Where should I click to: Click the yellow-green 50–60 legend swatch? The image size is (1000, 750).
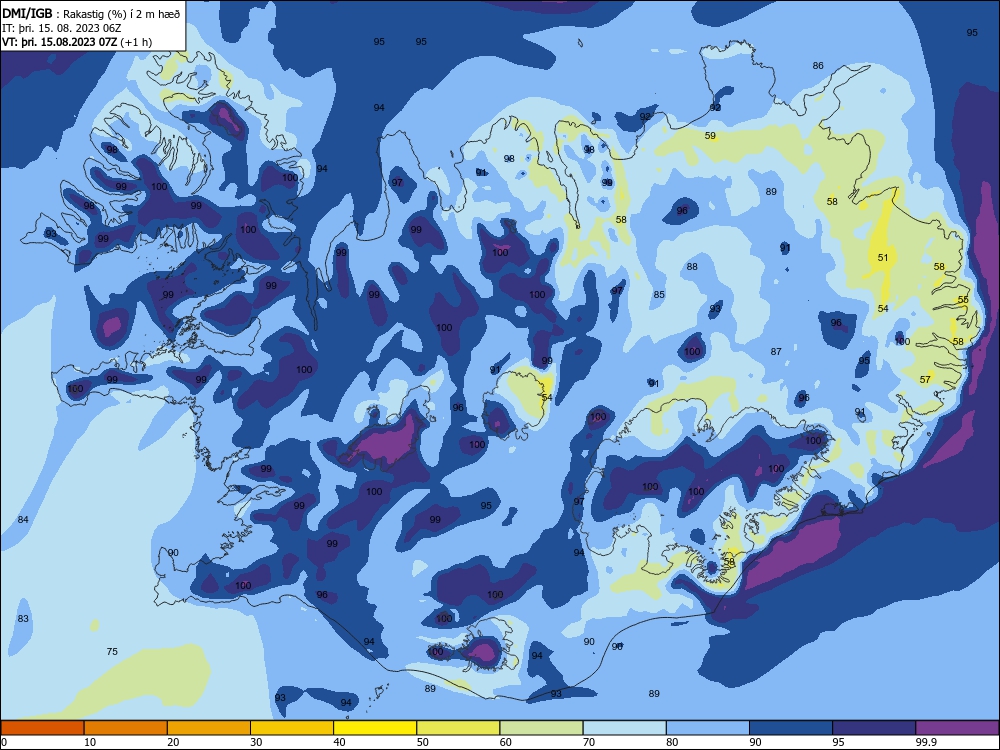coord(458,728)
